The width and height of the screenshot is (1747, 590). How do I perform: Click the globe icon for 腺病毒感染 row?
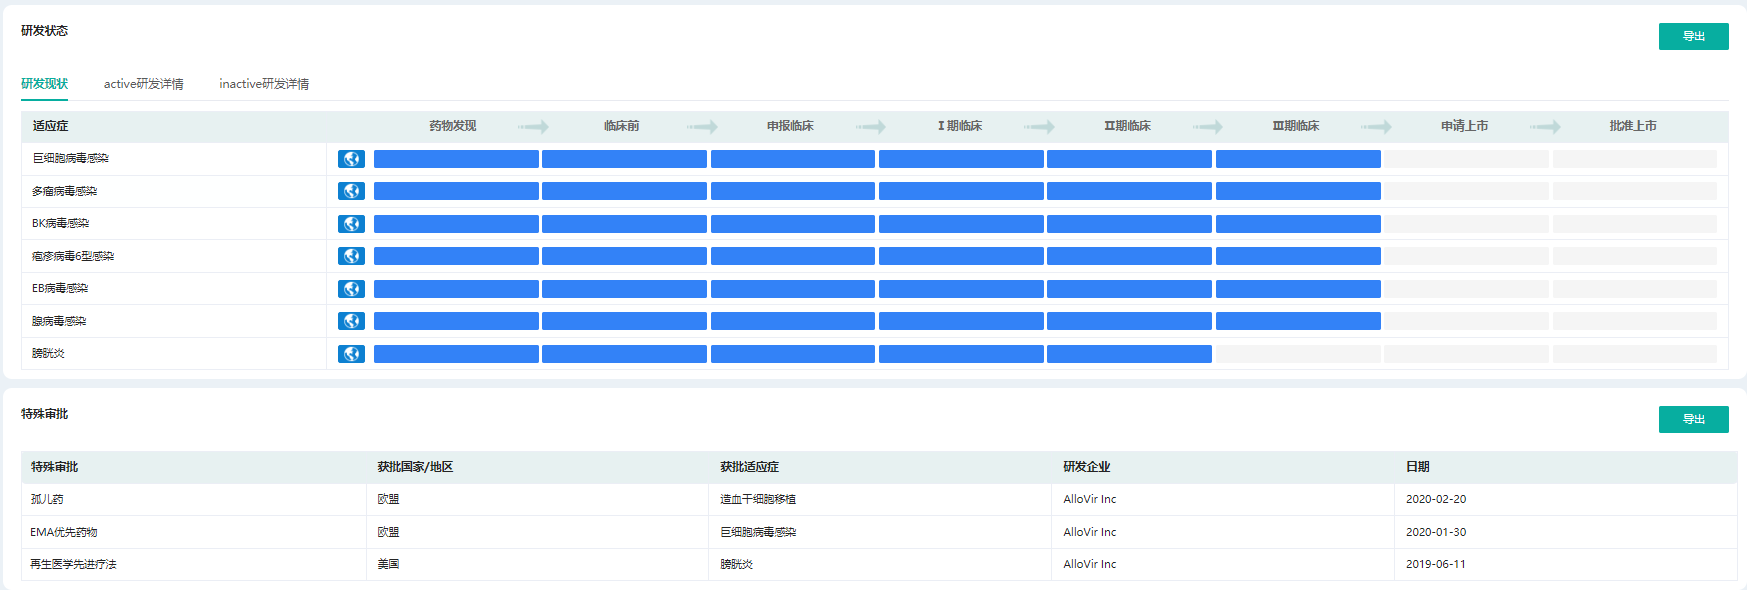pos(351,321)
